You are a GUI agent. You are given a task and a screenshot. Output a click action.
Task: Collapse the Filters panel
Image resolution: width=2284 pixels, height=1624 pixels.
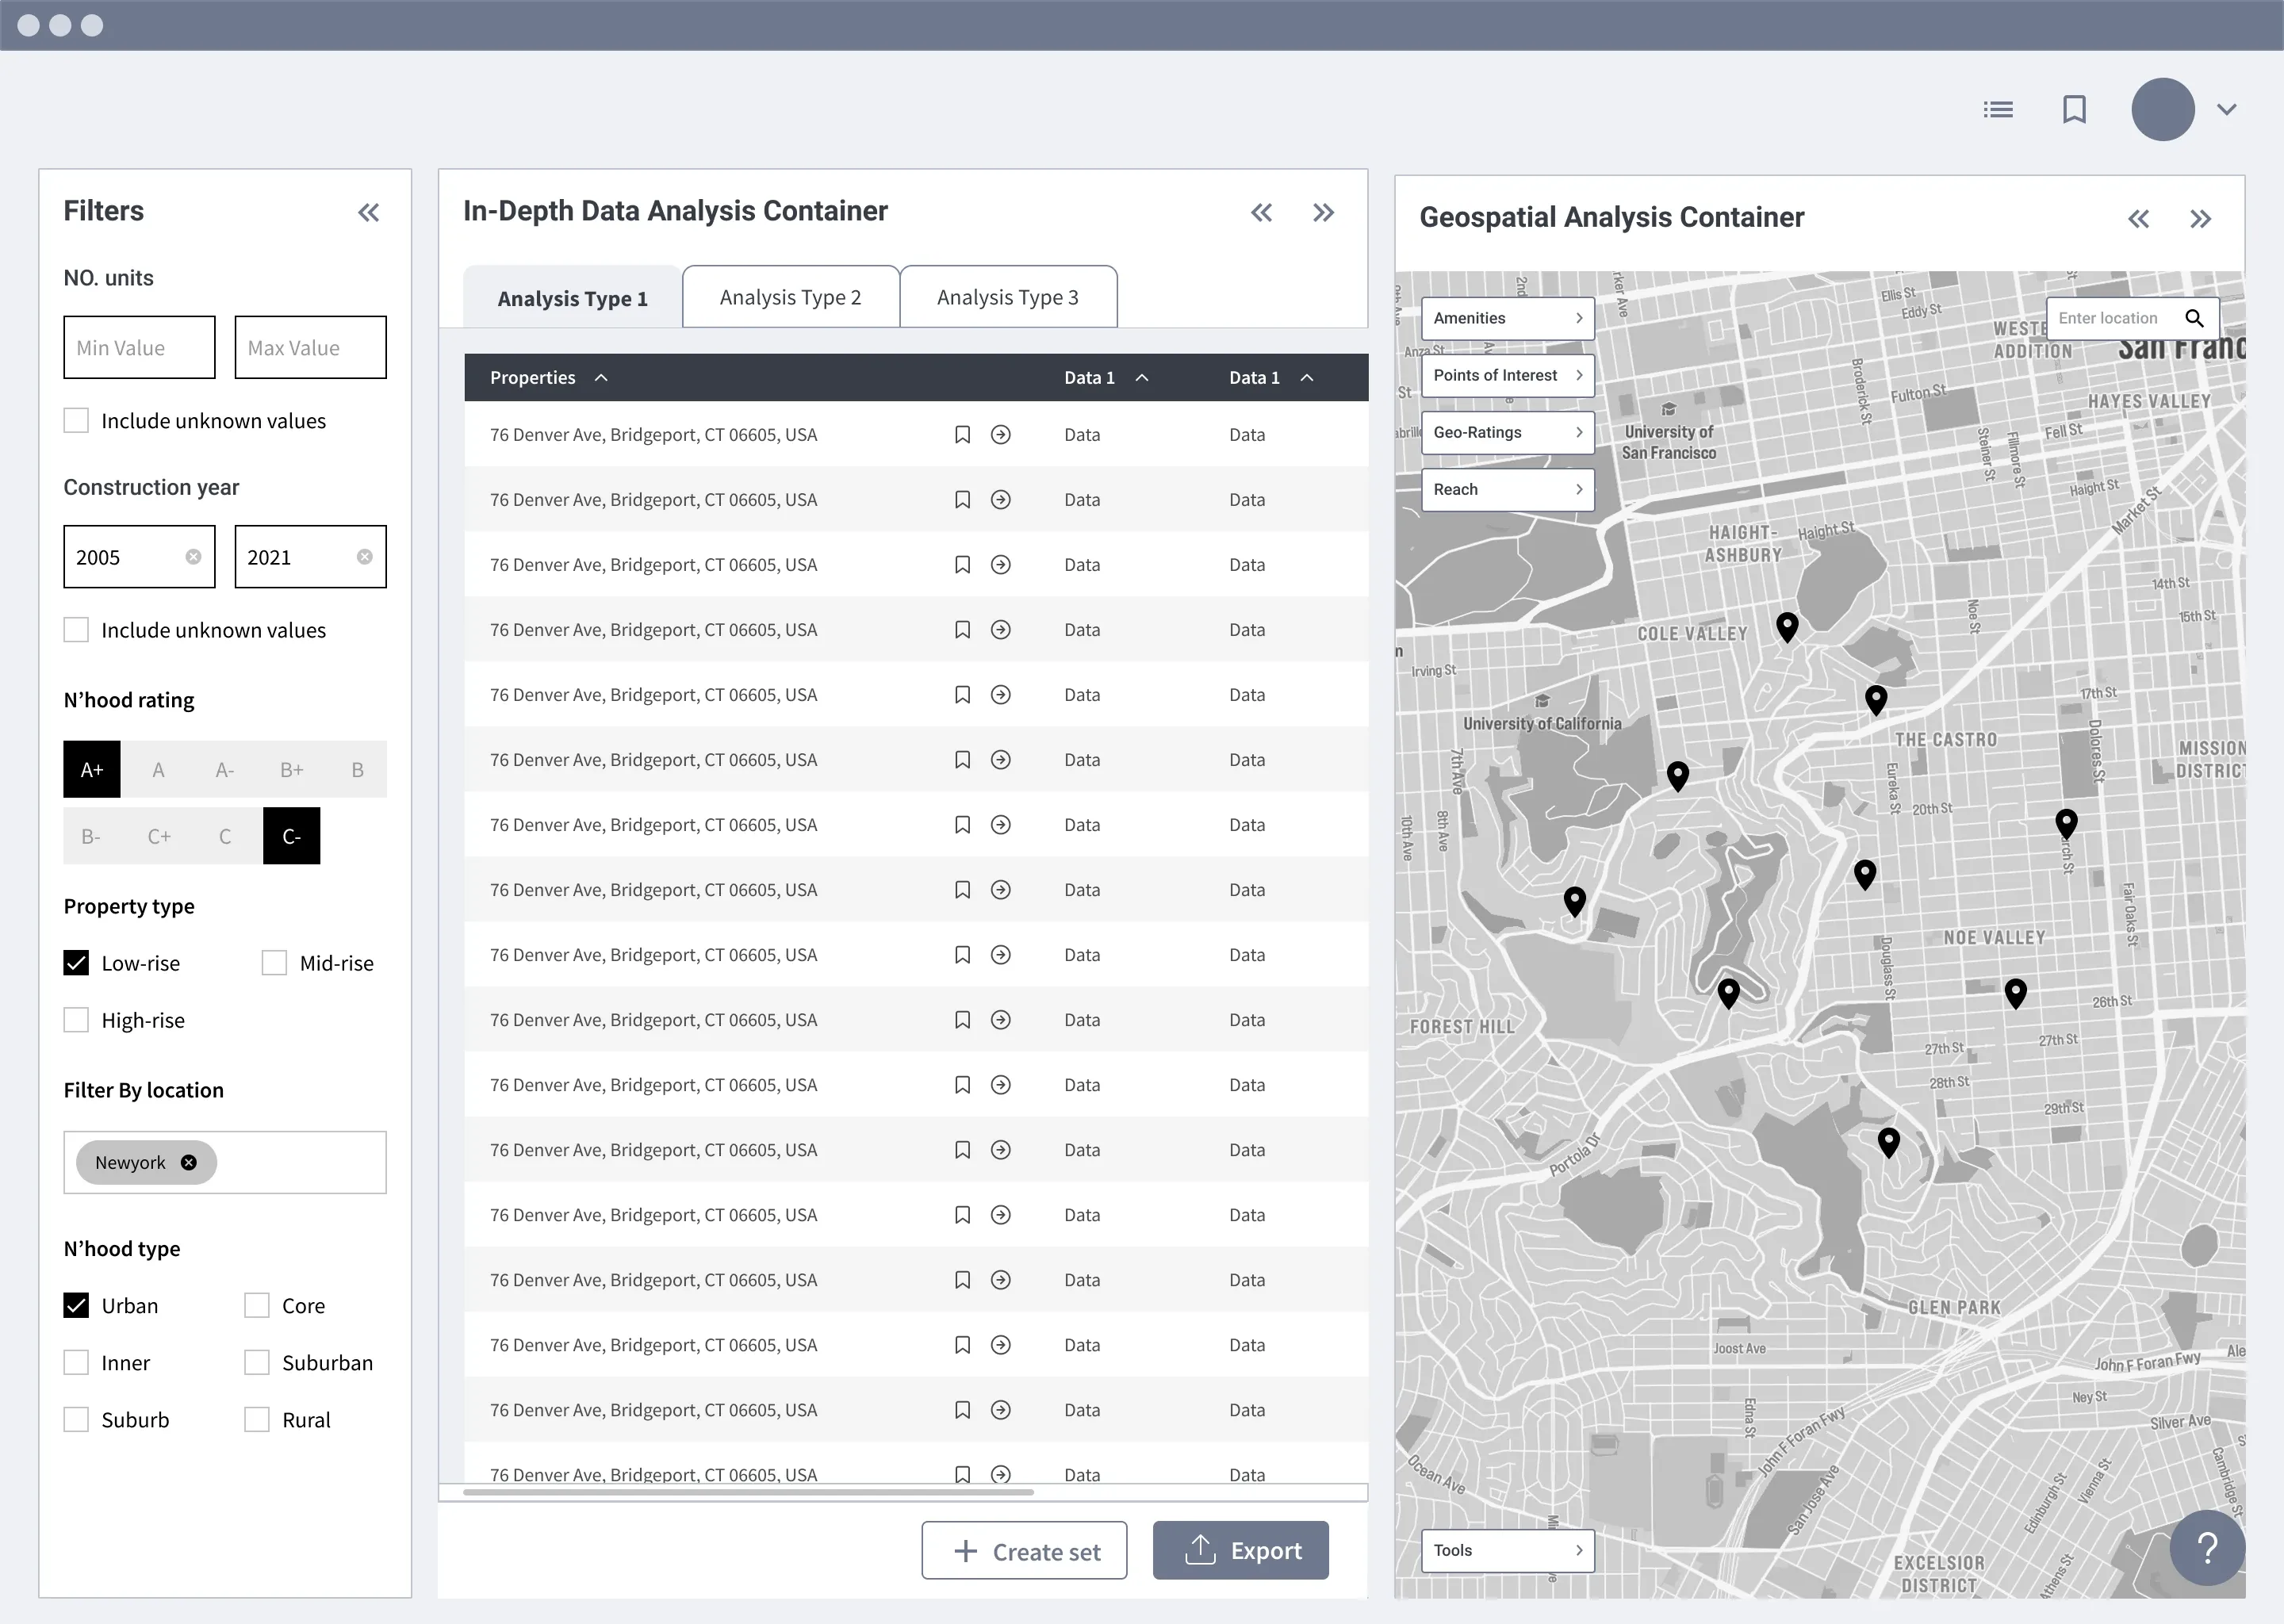368,212
